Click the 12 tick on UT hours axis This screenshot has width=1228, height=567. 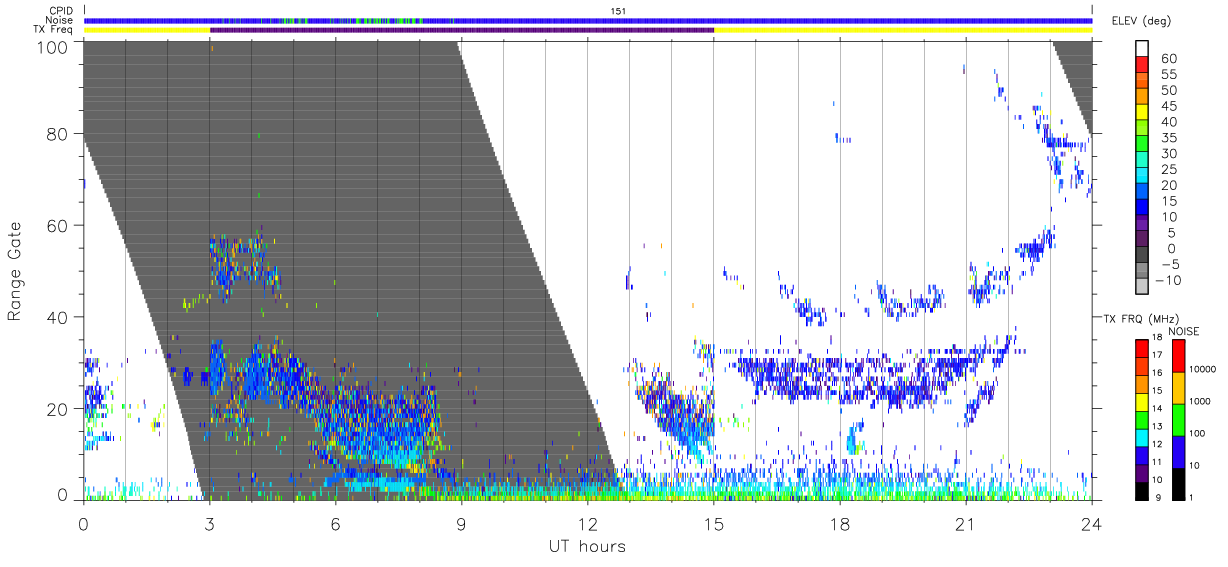(588, 525)
